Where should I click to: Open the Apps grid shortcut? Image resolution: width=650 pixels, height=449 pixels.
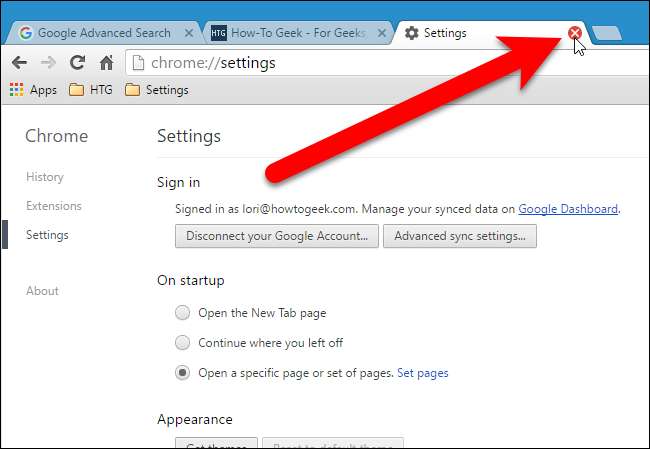(33, 90)
